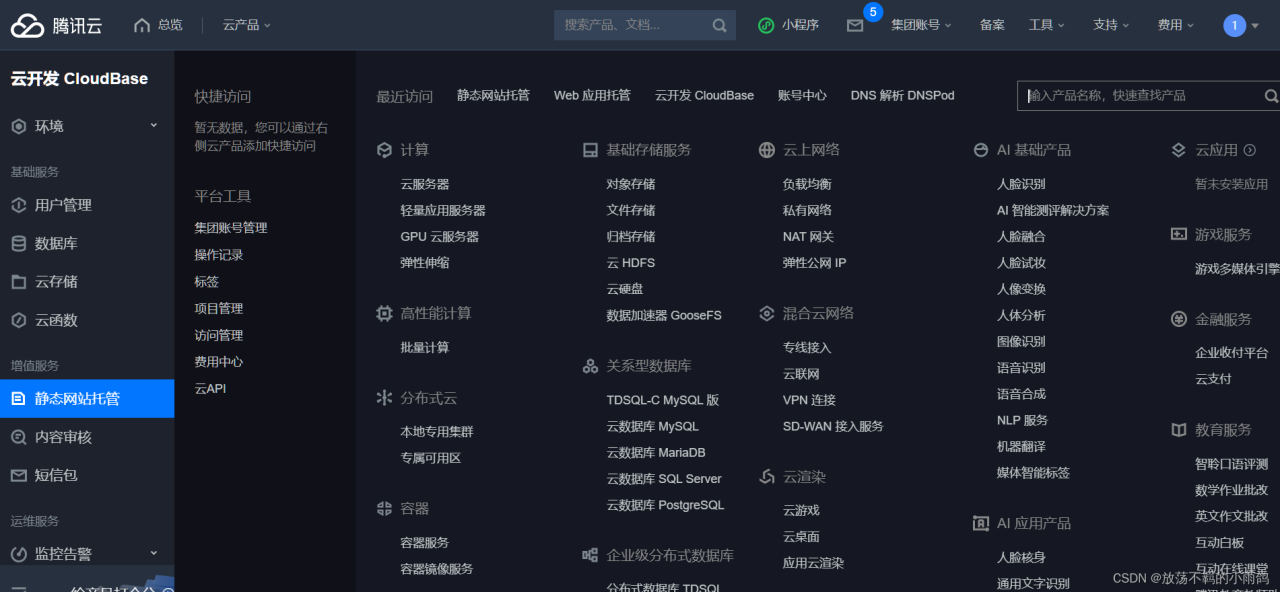Open the 轻量应用服务器 link
The width and height of the screenshot is (1280, 592).
coord(443,210)
